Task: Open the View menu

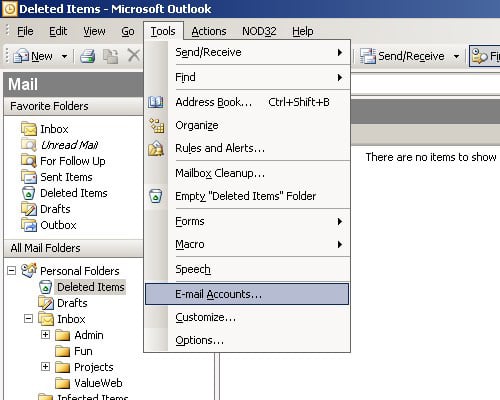Action: click(94, 31)
